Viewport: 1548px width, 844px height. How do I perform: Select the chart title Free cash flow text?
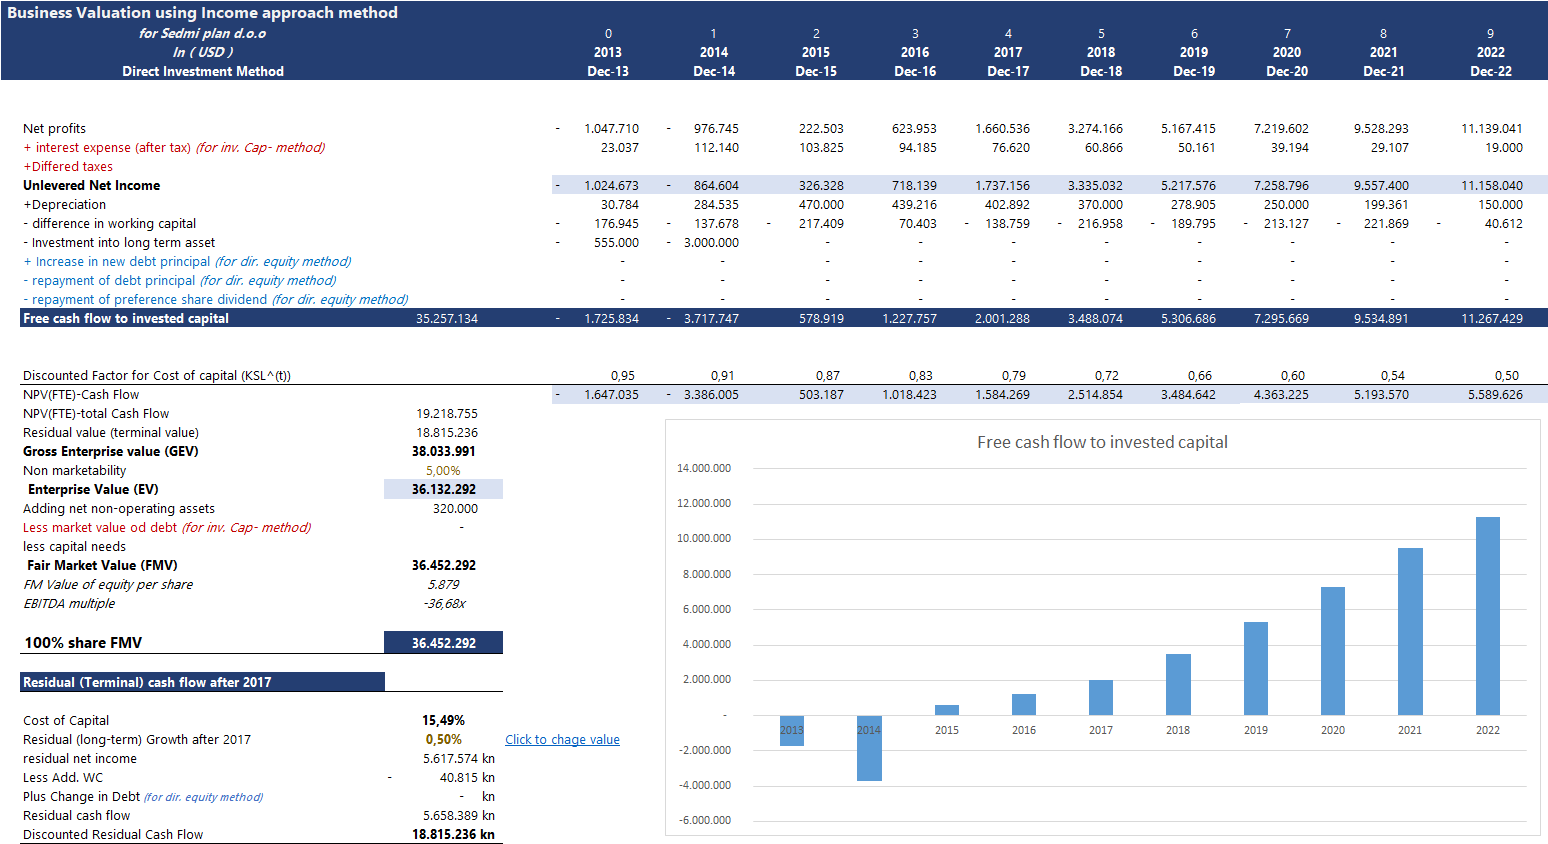pyautogui.click(x=1102, y=442)
